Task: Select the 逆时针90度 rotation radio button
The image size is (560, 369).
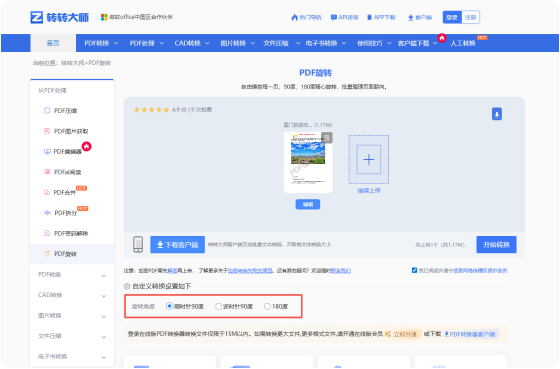Action: [x=218, y=306]
